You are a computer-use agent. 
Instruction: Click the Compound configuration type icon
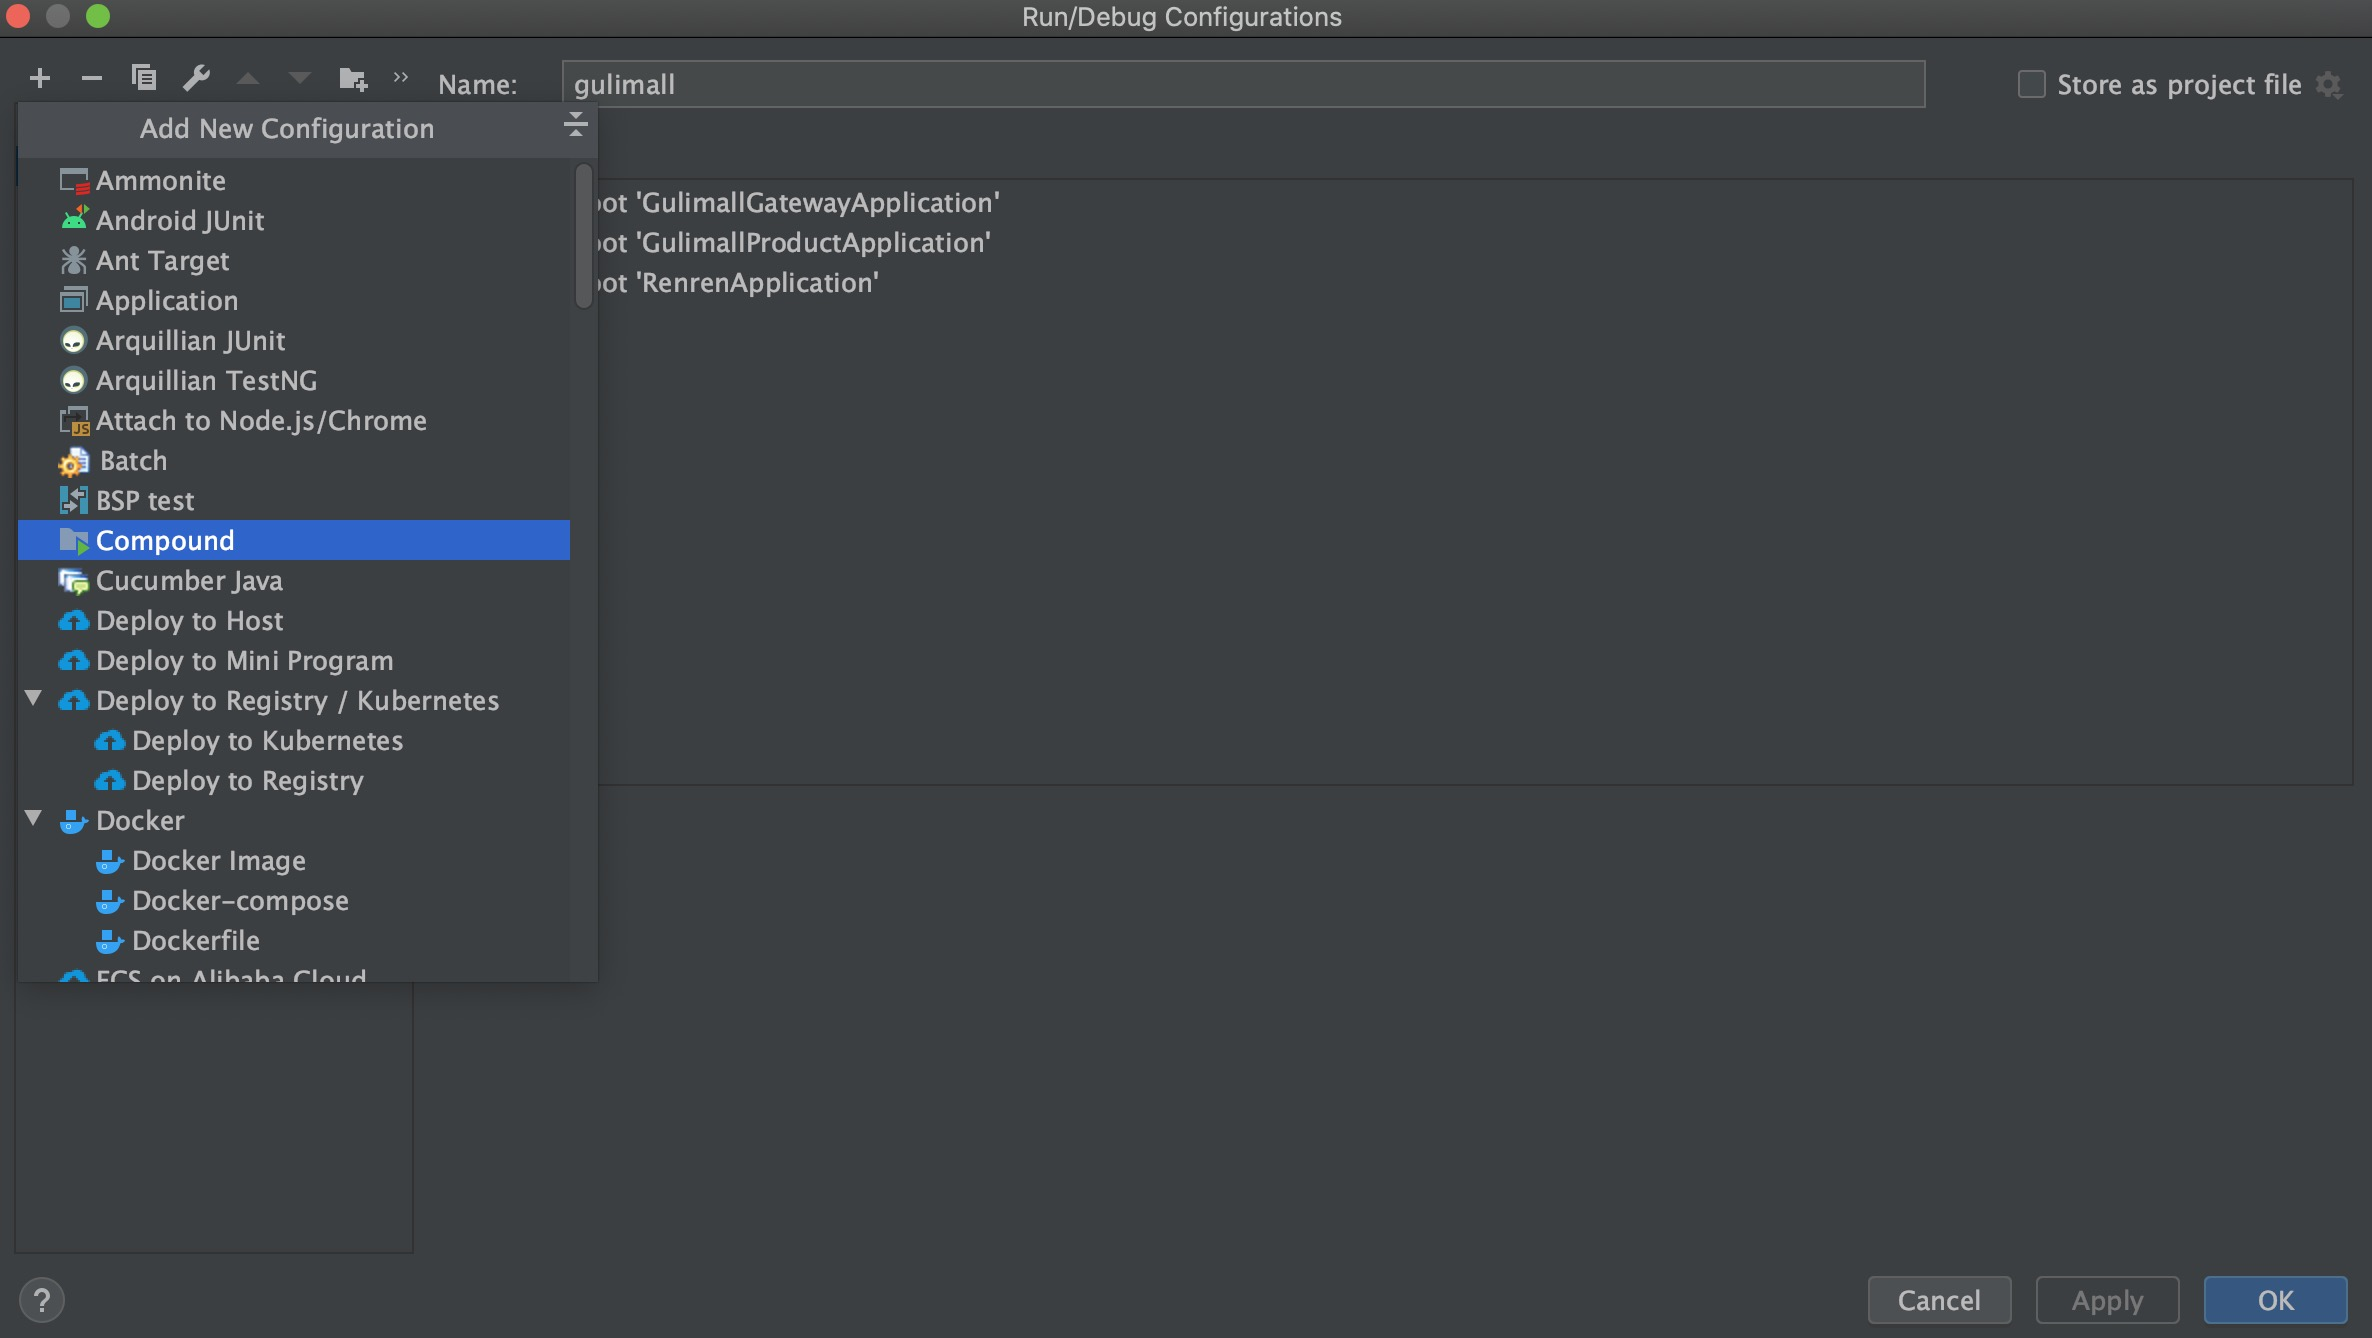(x=73, y=539)
